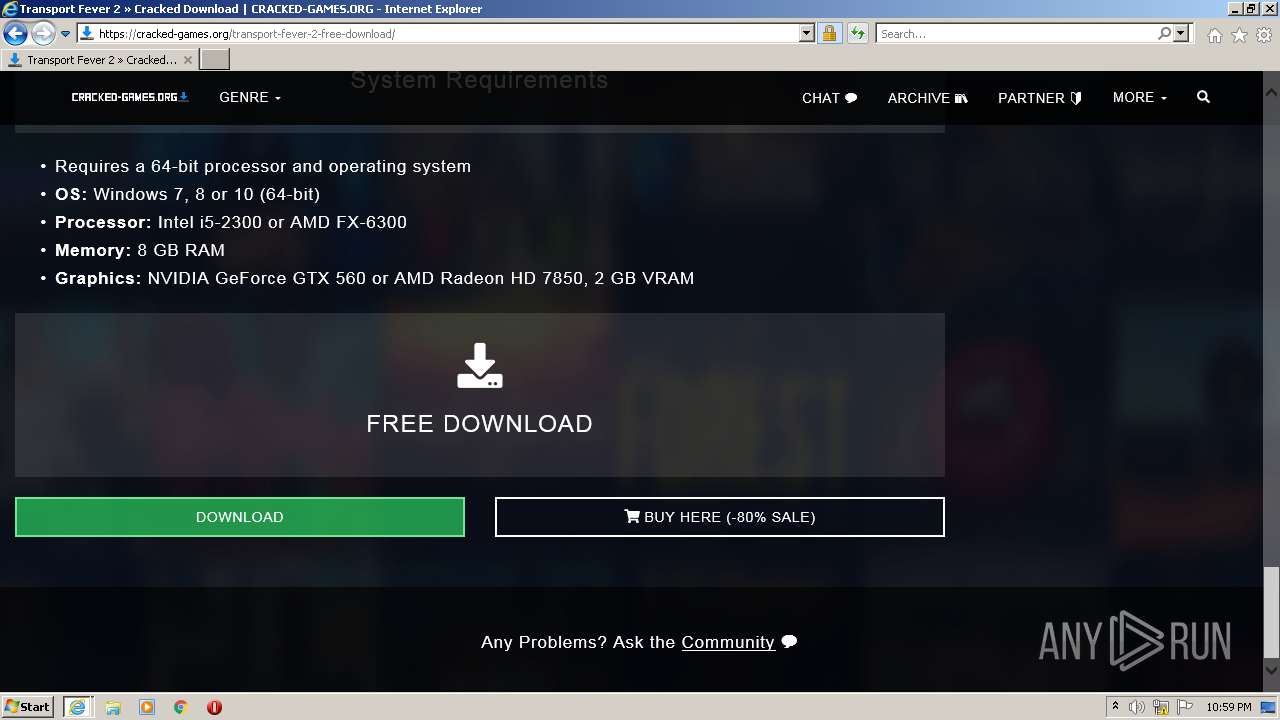Open the search provider dropdown arrow
This screenshot has height=720, width=1280.
(1181, 33)
